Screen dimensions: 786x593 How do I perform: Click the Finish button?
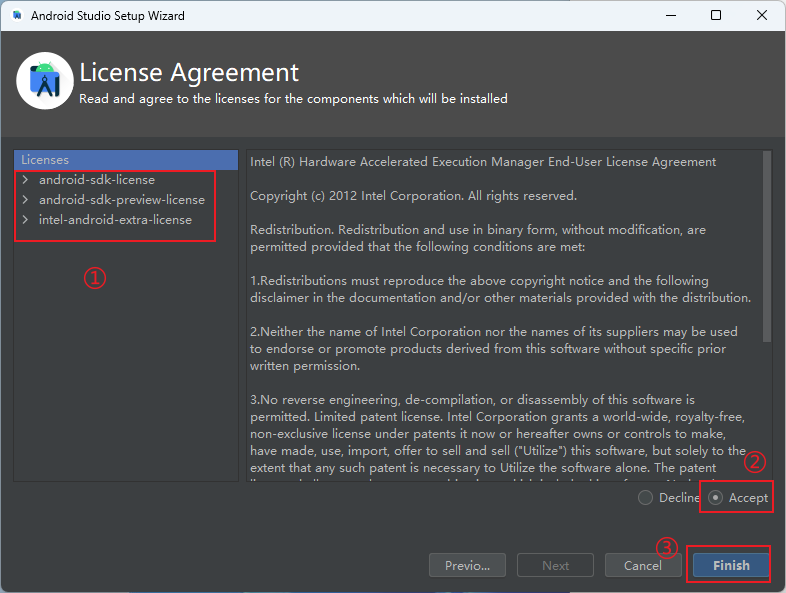731,565
